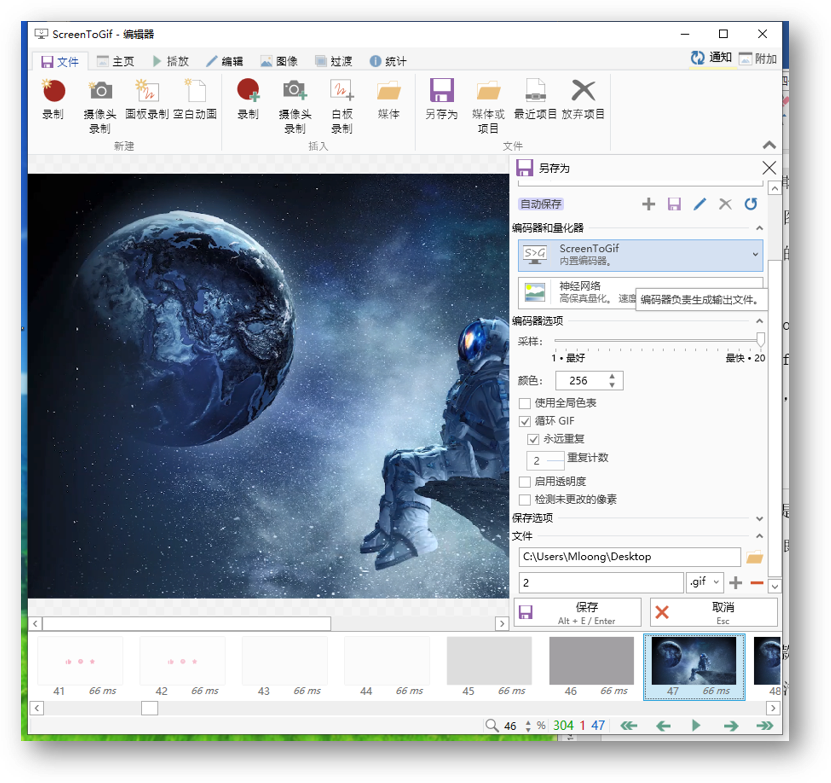
Task: Expand the 保存选项 section
Action: (x=759, y=518)
